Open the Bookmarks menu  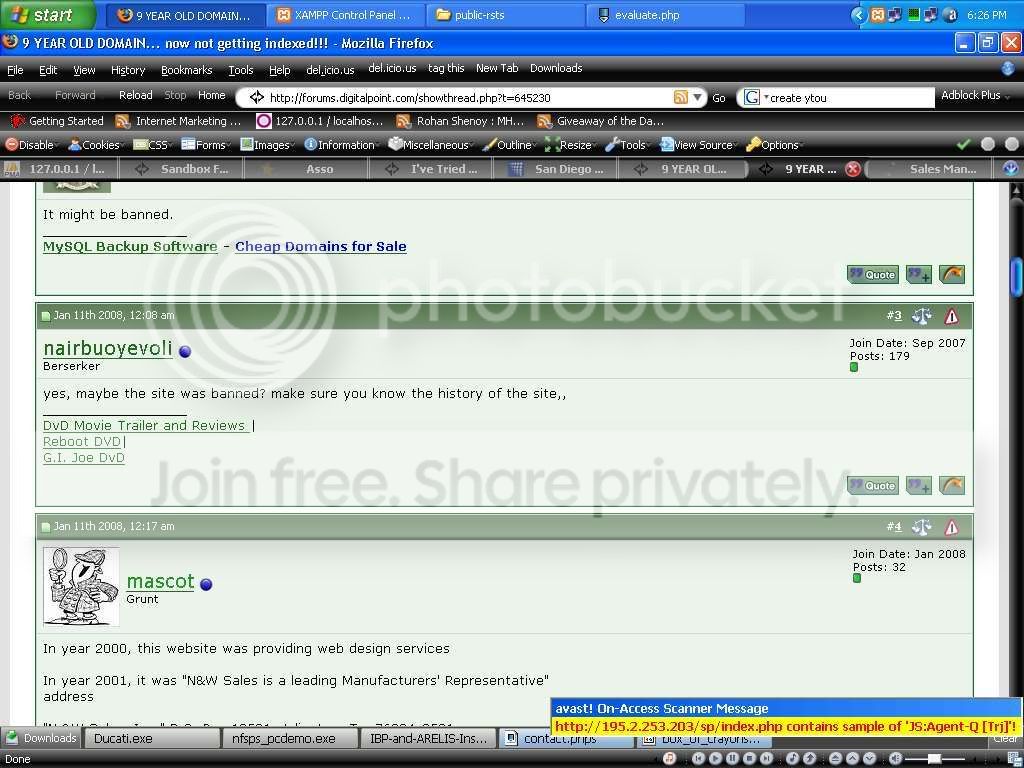pos(186,70)
